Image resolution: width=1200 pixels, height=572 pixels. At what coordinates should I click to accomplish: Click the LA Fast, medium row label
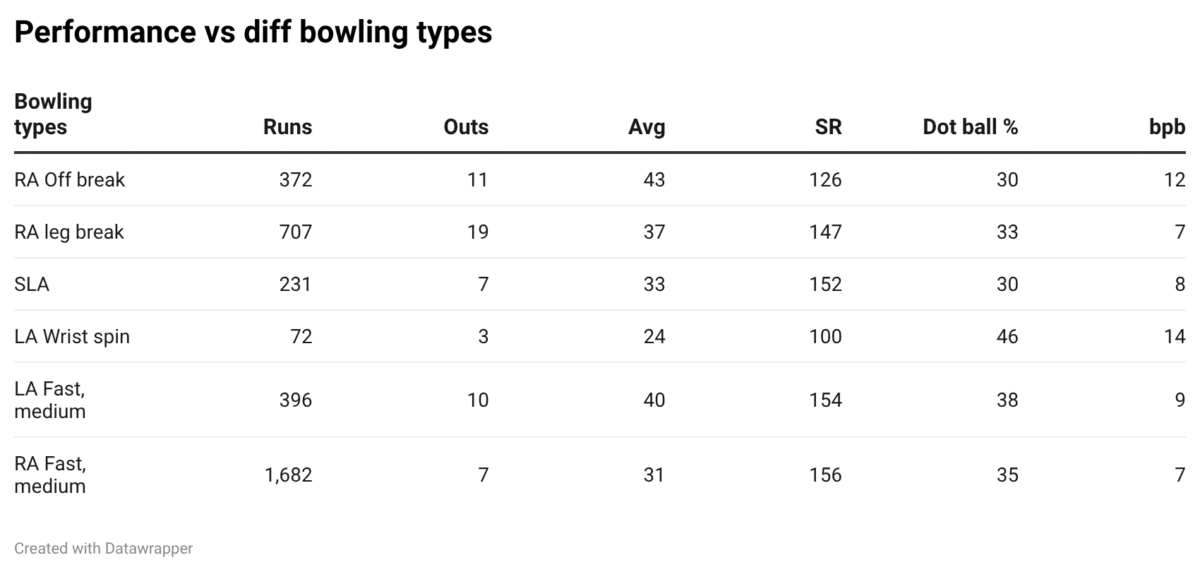pyautogui.click(x=50, y=400)
